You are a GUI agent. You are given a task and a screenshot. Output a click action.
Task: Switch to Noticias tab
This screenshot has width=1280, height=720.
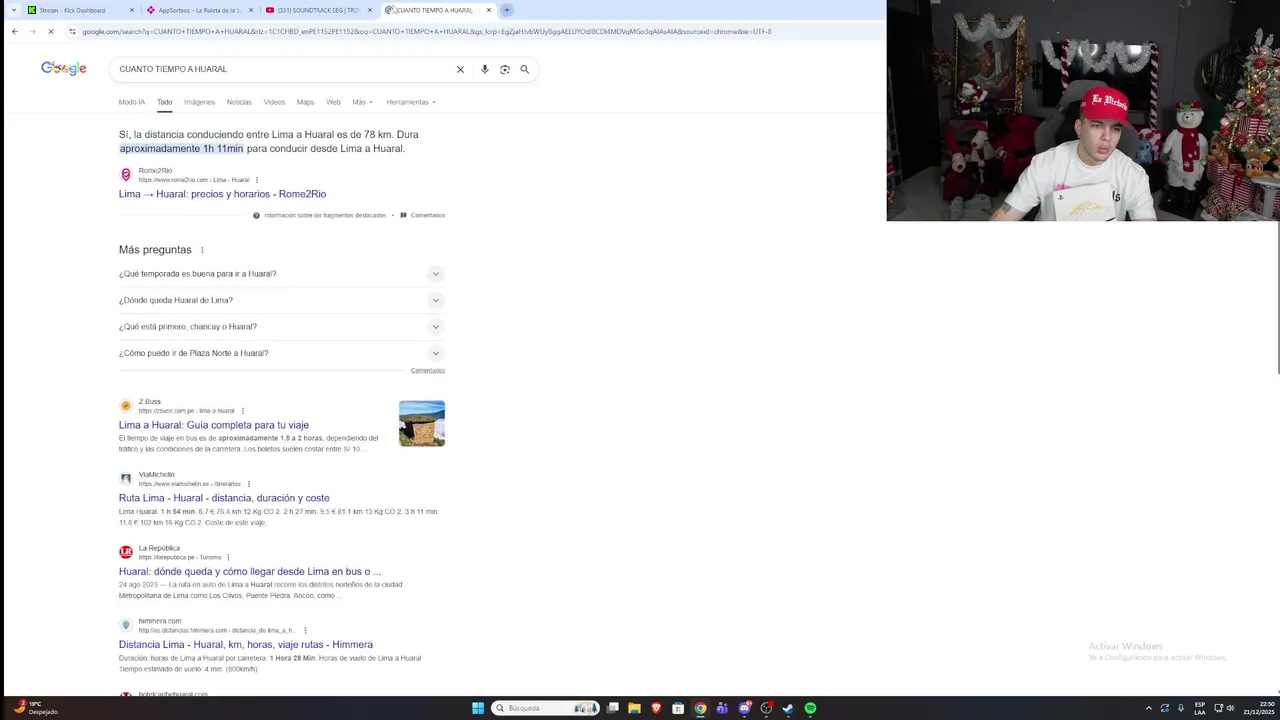tap(239, 102)
